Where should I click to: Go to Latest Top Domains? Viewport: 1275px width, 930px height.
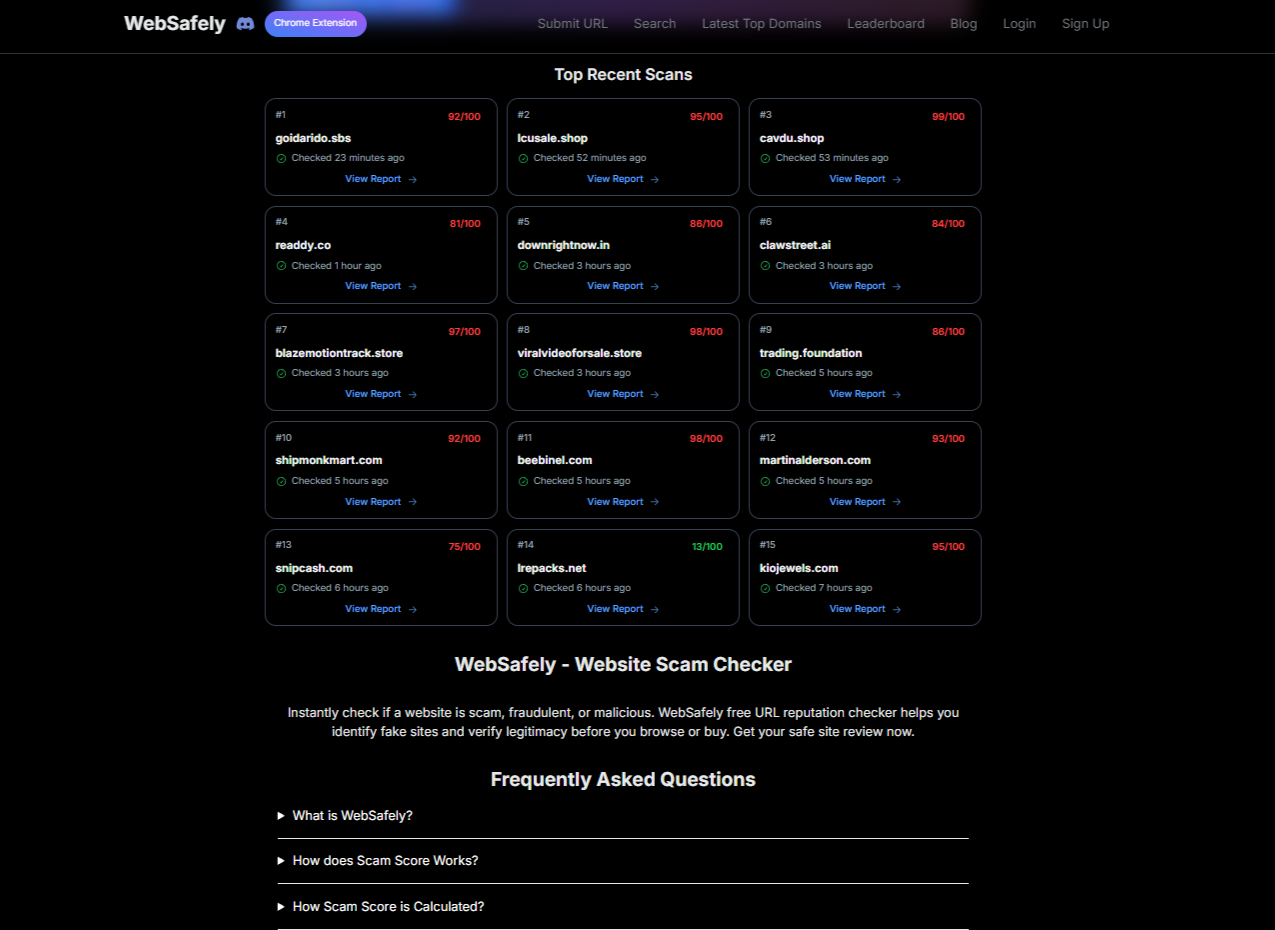[x=761, y=23]
